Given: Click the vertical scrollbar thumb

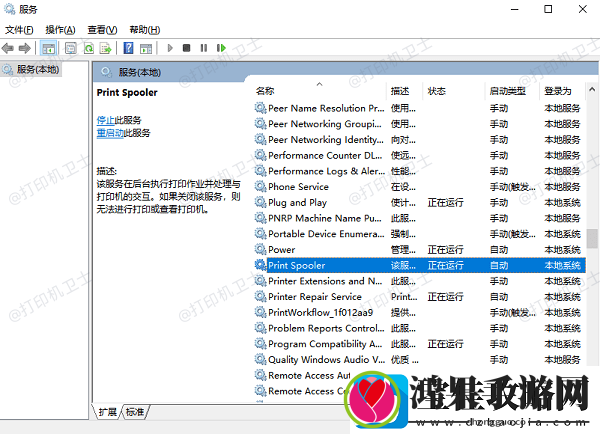Looking at the screenshot, I should click(592, 238).
